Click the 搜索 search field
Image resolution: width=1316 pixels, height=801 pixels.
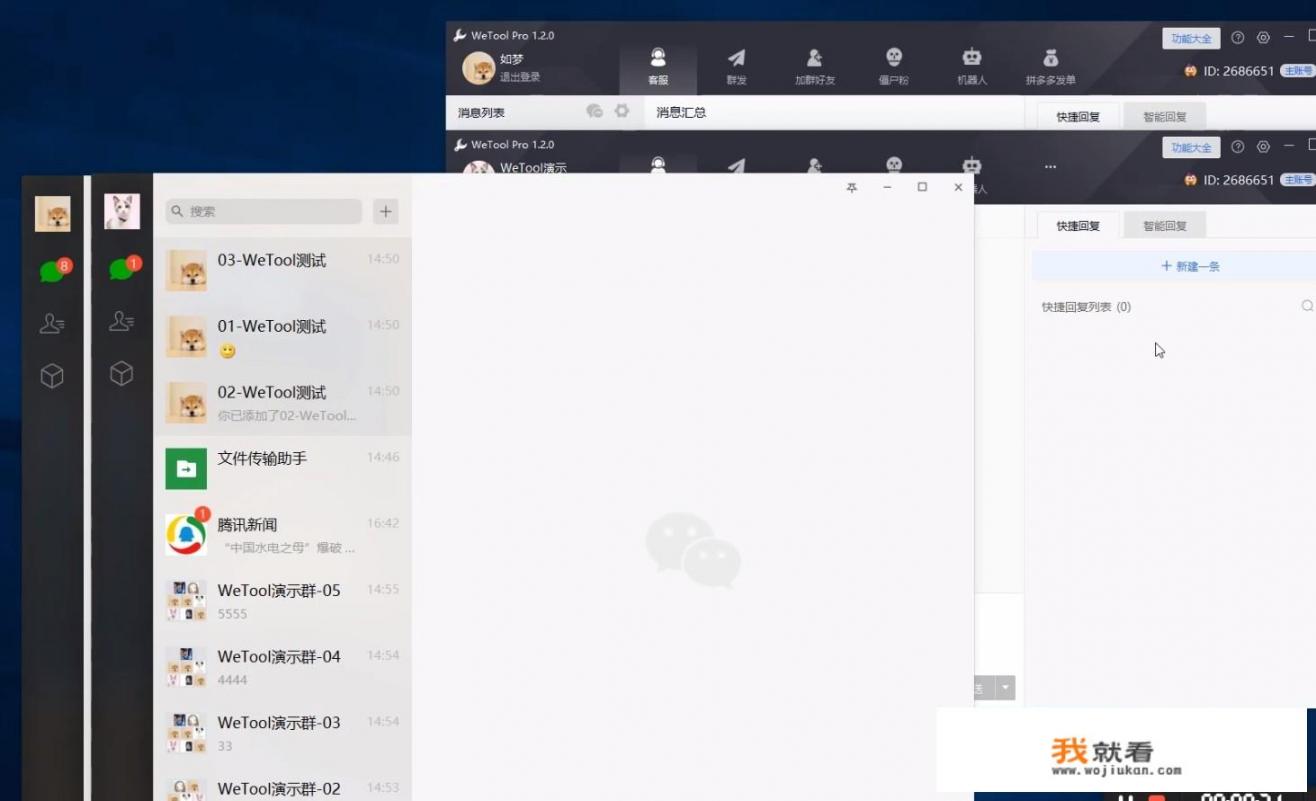click(x=264, y=211)
